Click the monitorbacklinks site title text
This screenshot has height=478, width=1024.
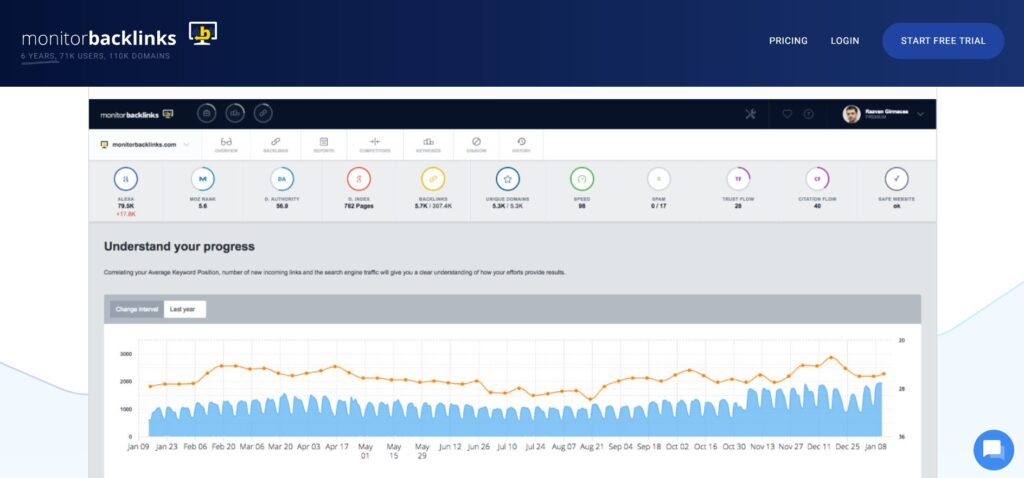[x=99, y=39]
